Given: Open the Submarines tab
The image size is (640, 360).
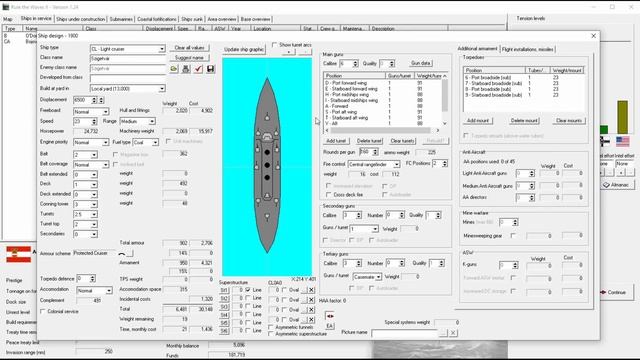Looking at the screenshot, I should (121, 19).
